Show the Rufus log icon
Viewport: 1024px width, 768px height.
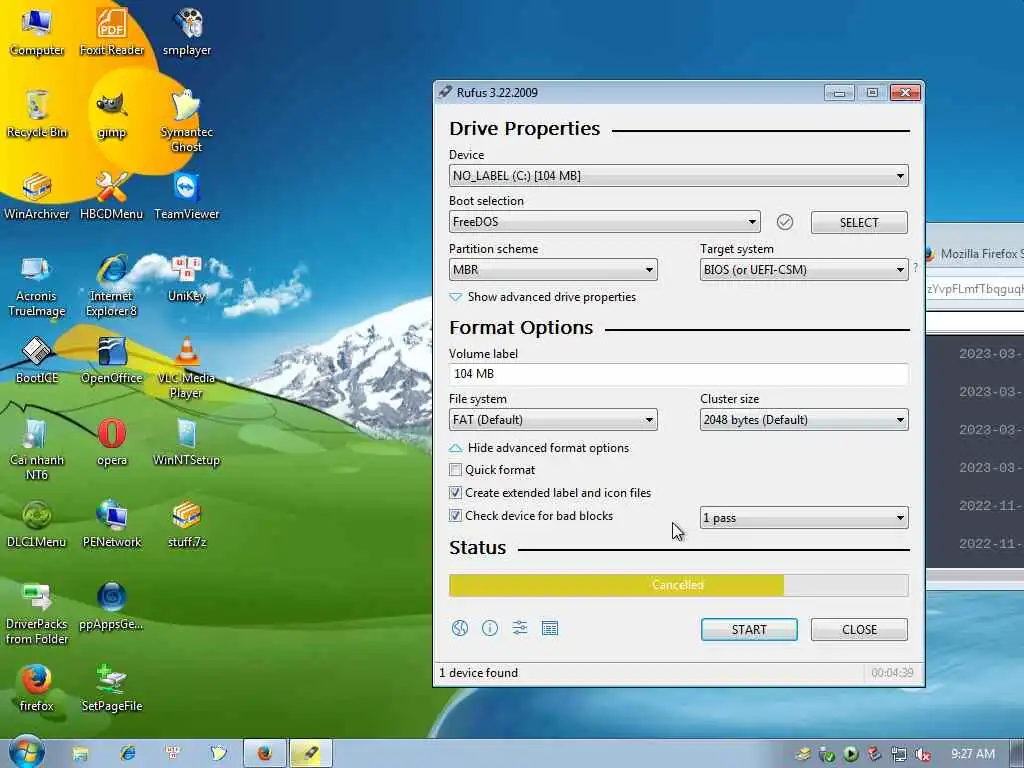tap(550, 628)
